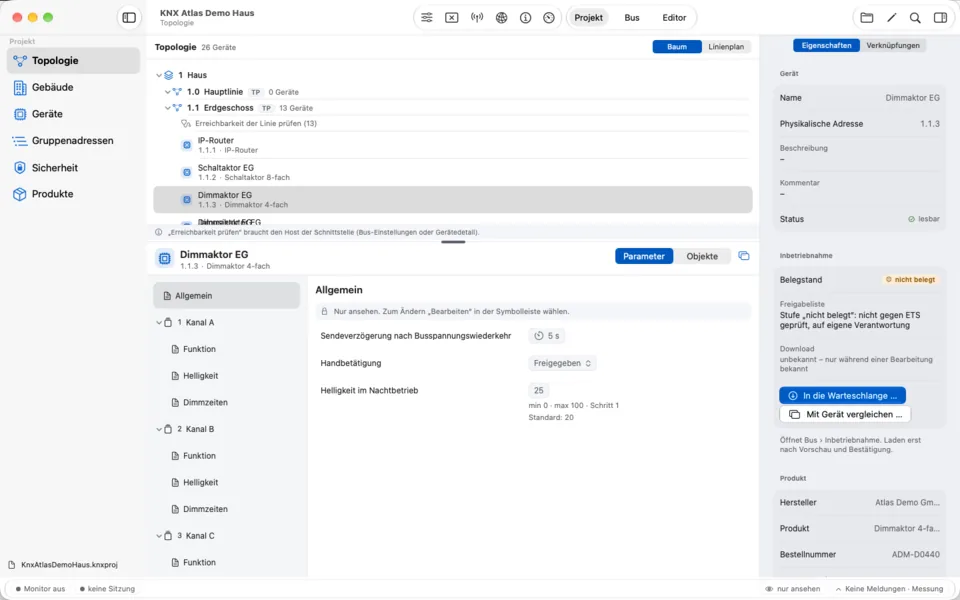Click the chip icon in the Dimmaktor EG header
Viewport: 960px width, 600px height.
click(x=164, y=258)
